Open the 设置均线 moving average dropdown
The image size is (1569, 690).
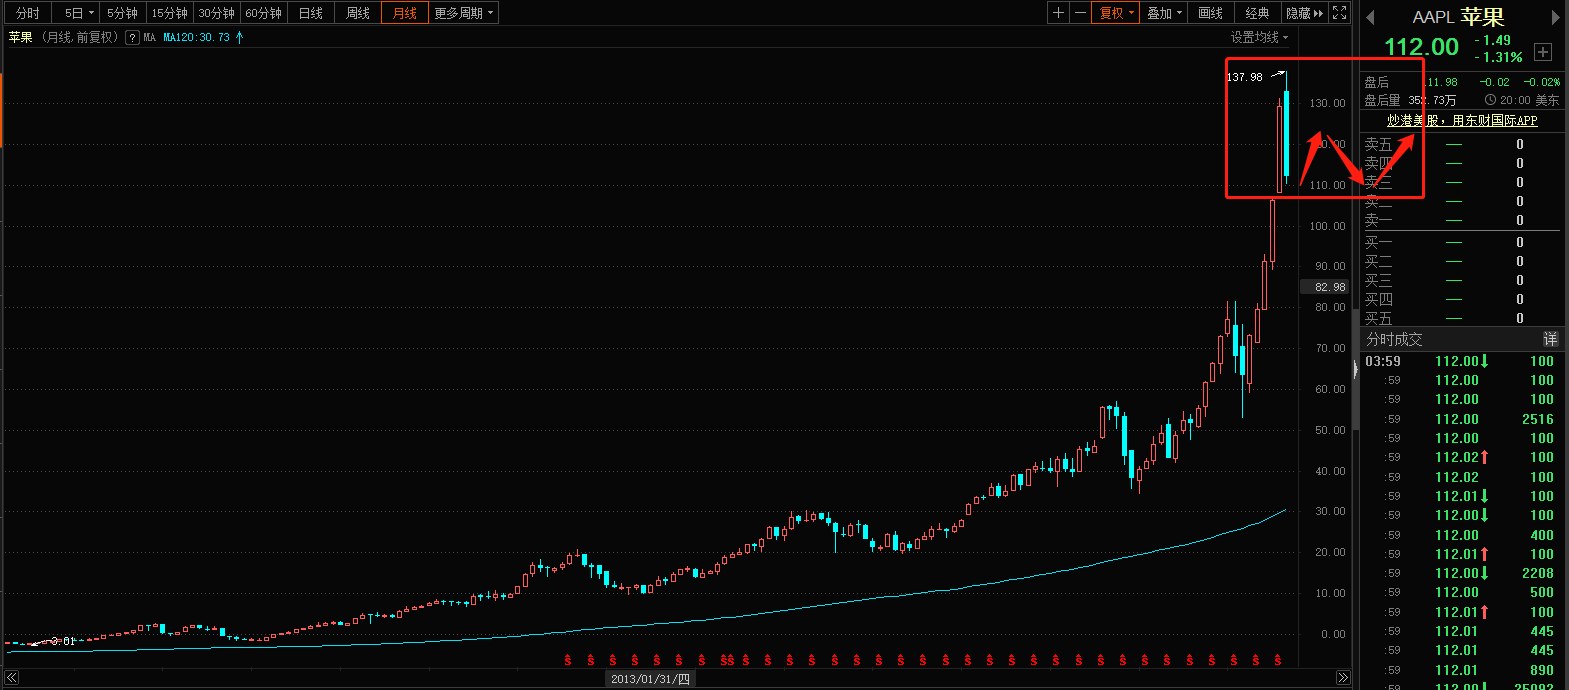(x=1259, y=37)
